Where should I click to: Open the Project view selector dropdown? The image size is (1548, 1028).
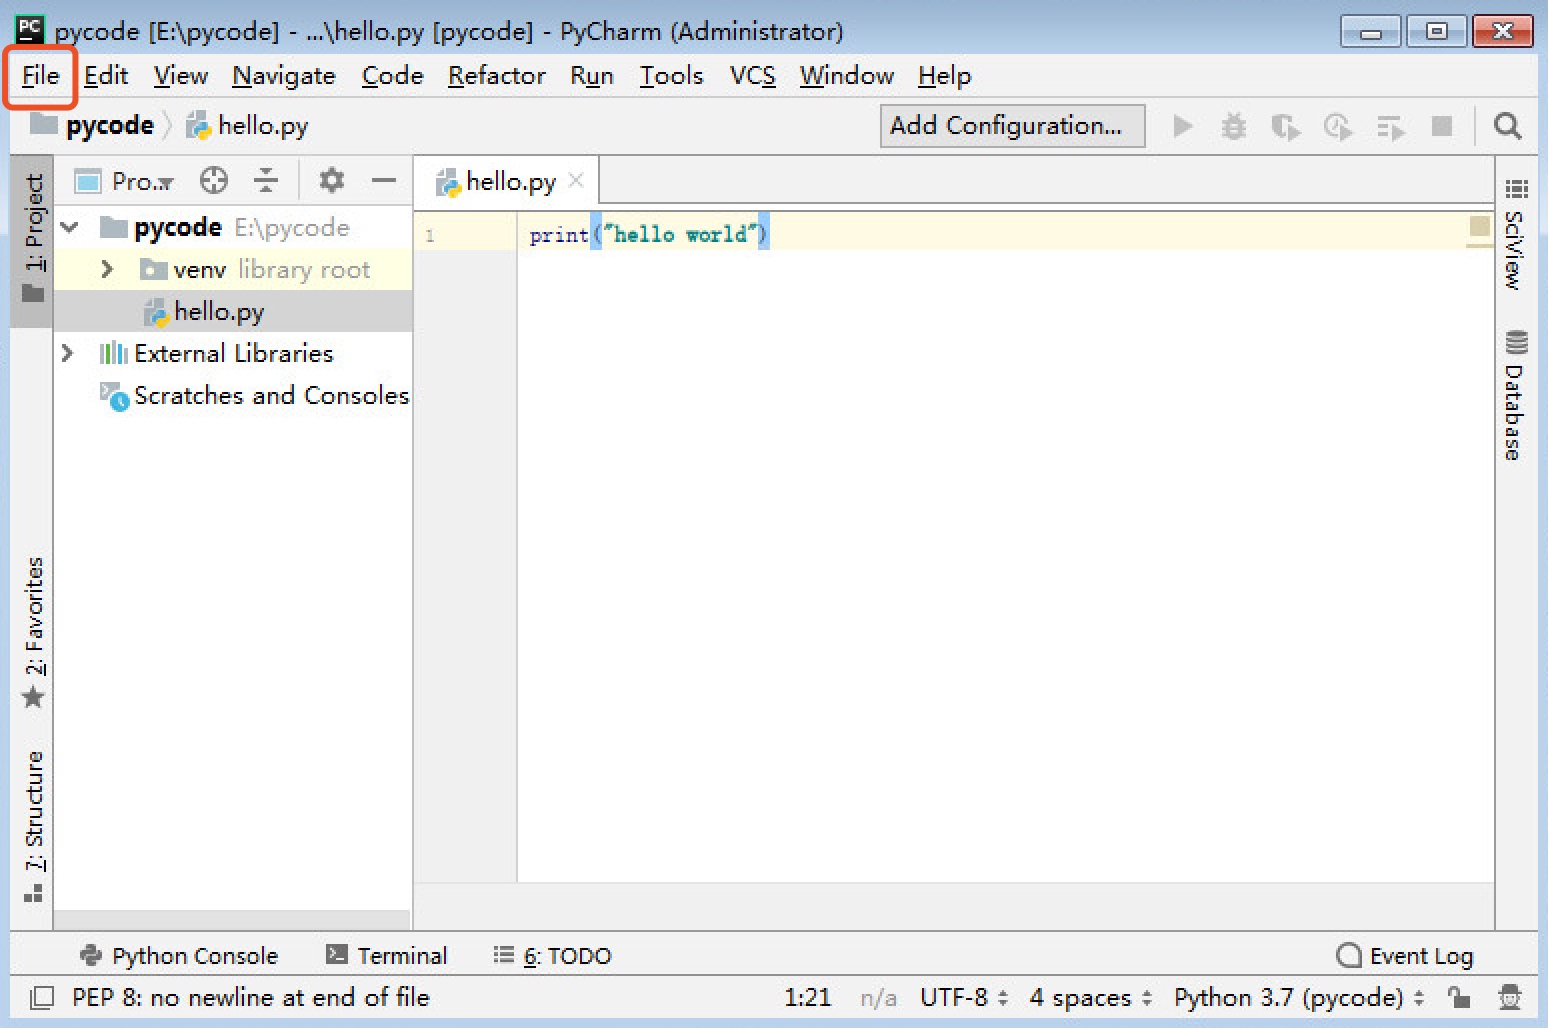[x=125, y=181]
